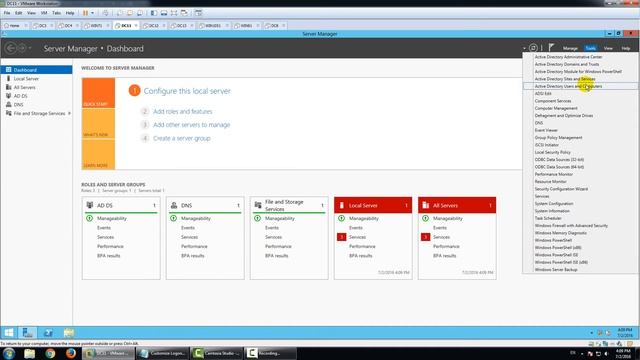
Task: Click the All Servers sidebar icon
Action: pos(8,87)
